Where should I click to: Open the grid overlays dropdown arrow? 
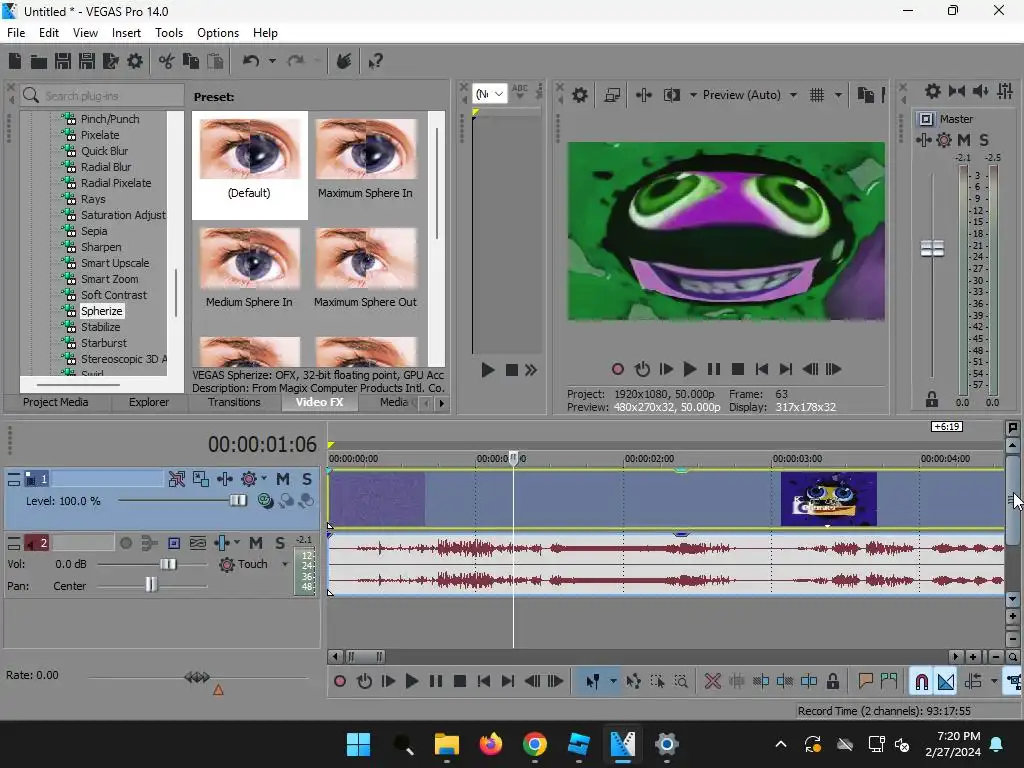[838, 95]
